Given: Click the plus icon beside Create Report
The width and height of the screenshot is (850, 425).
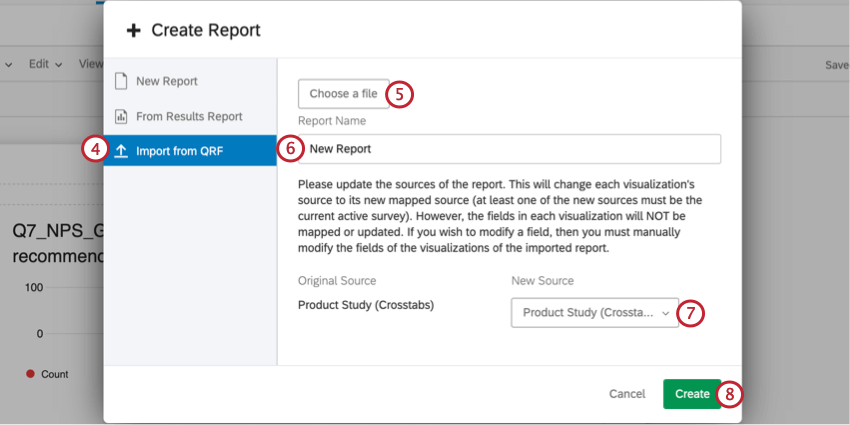Looking at the screenshot, I should (134, 31).
